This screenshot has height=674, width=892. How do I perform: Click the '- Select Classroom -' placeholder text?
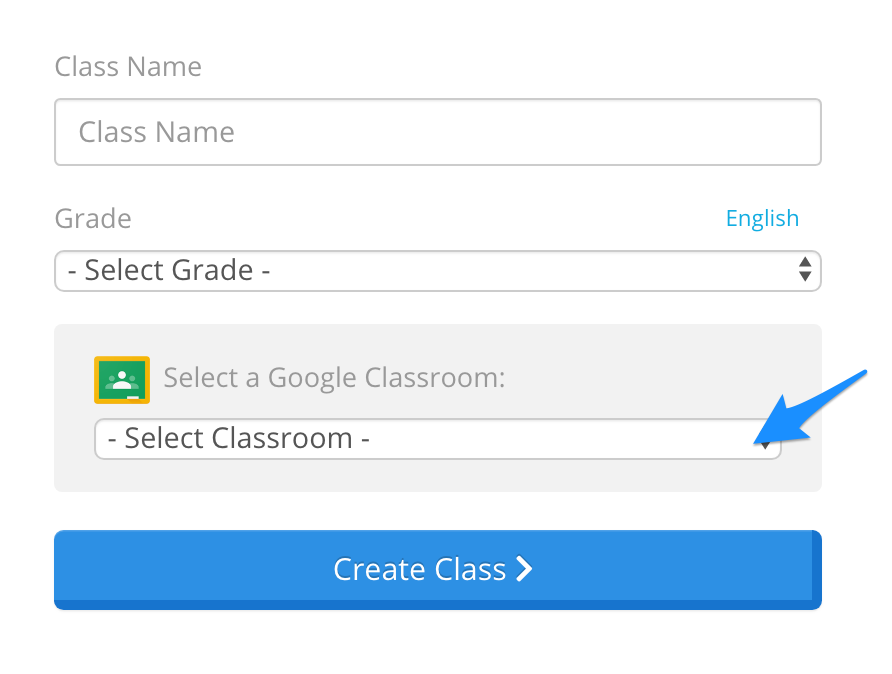pos(238,439)
